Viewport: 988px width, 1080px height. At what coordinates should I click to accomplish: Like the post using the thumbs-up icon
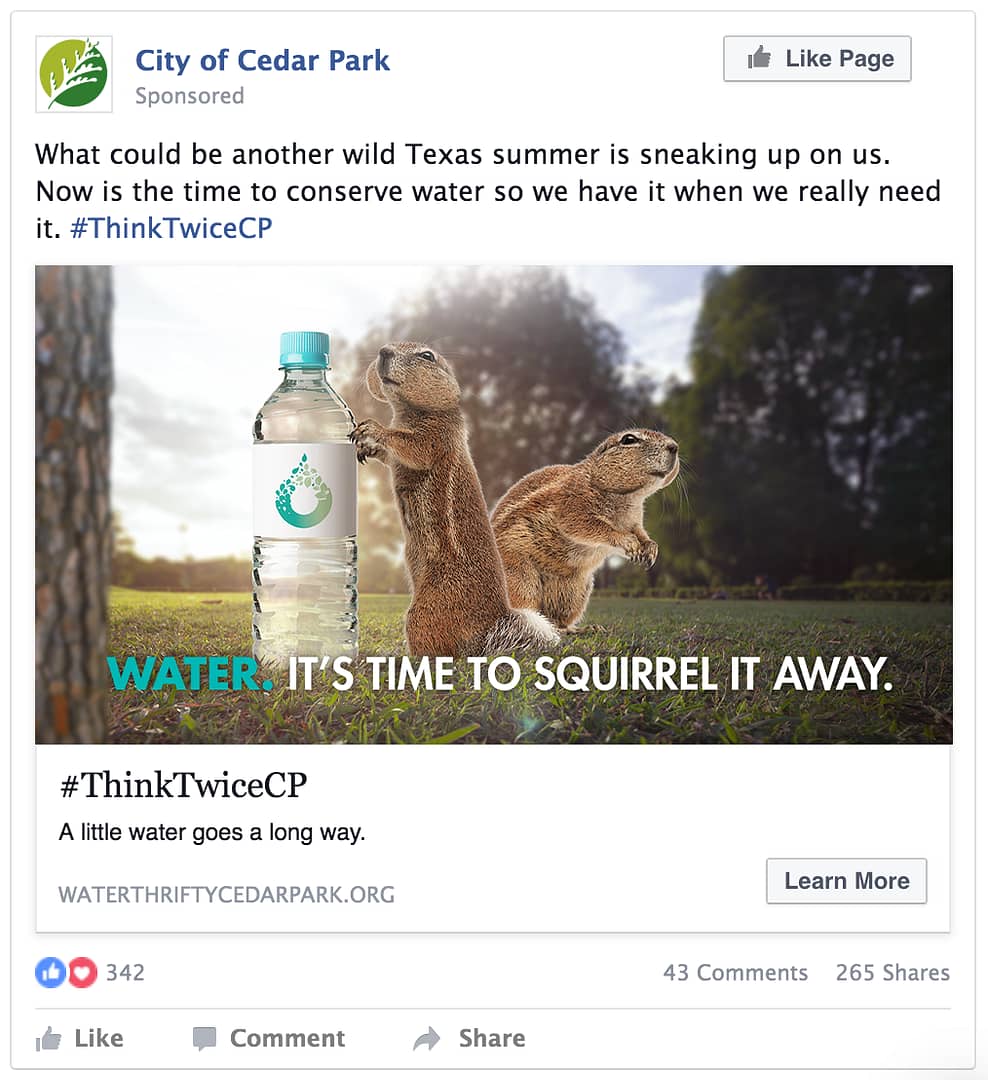[48, 1038]
